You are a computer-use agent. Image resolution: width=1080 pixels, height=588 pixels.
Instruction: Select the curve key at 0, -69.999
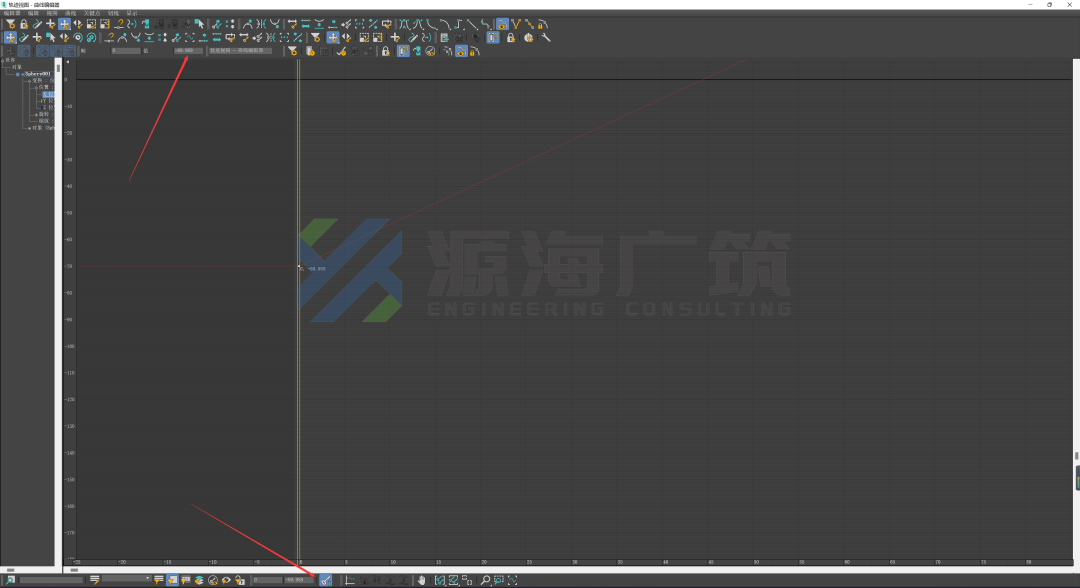click(x=299, y=267)
